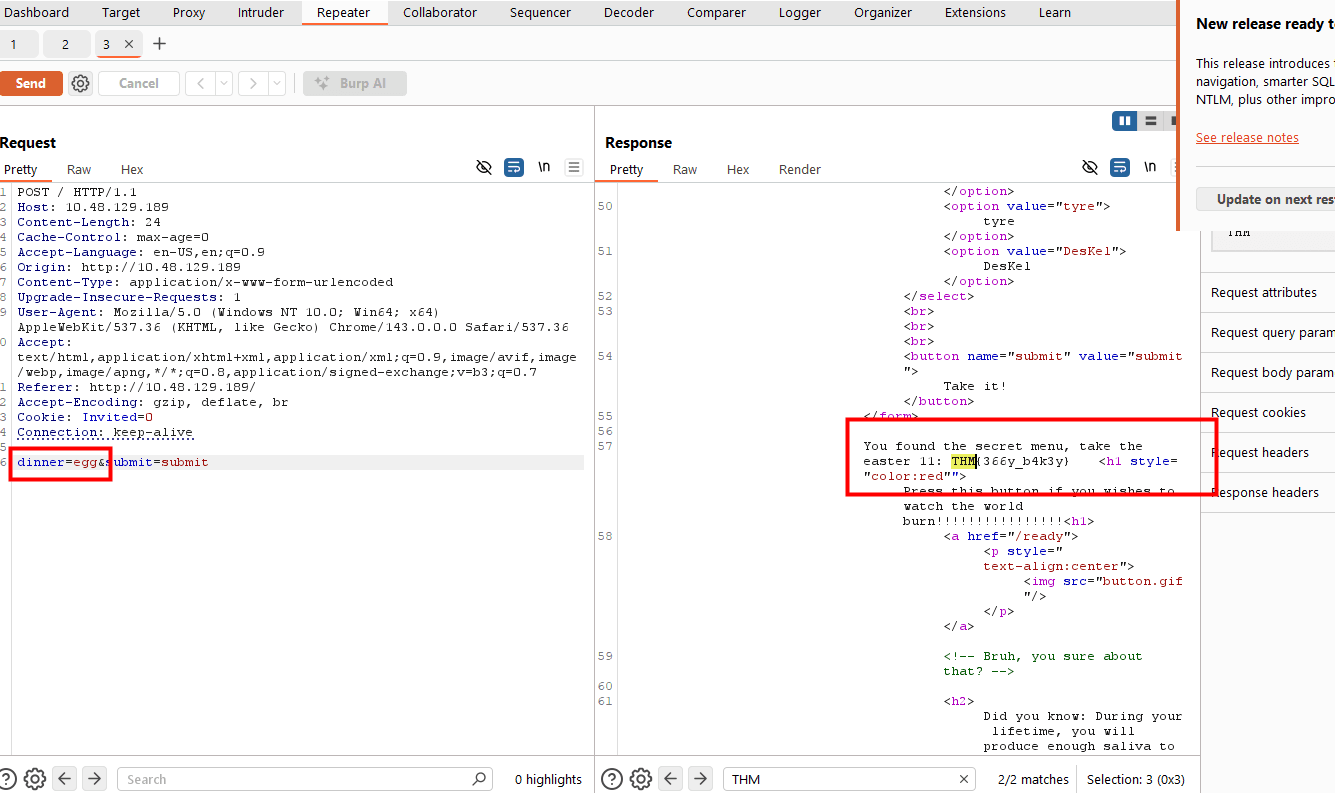1335x793 pixels.
Task: Switch to the Intruder tab
Action: tap(260, 13)
